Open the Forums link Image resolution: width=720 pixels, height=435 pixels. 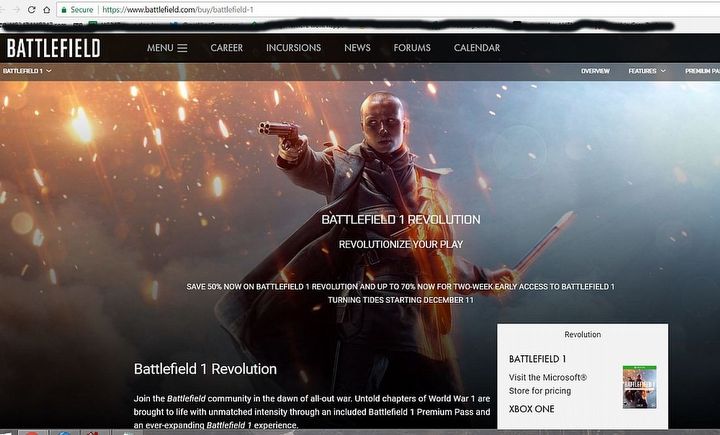[412, 48]
